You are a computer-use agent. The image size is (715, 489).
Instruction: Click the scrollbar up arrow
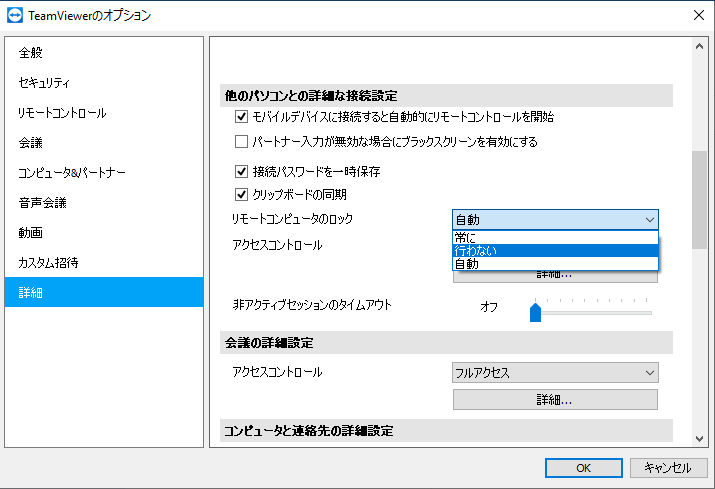(x=699, y=46)
